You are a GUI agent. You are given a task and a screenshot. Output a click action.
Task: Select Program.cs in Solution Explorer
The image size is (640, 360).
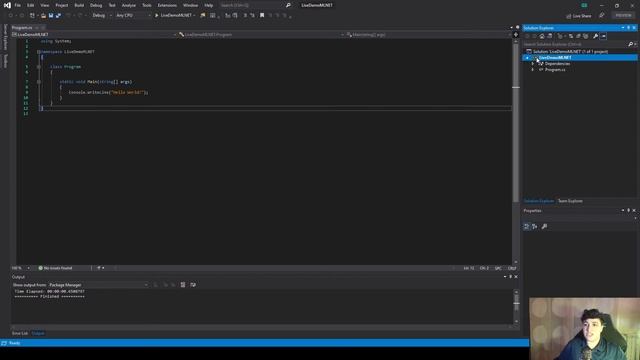pos(555,70)
